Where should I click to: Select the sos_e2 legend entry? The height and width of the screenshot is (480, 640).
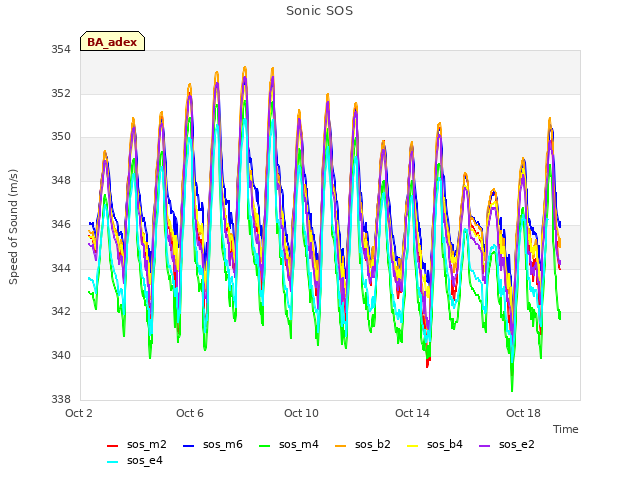click(x=507, y=444)
